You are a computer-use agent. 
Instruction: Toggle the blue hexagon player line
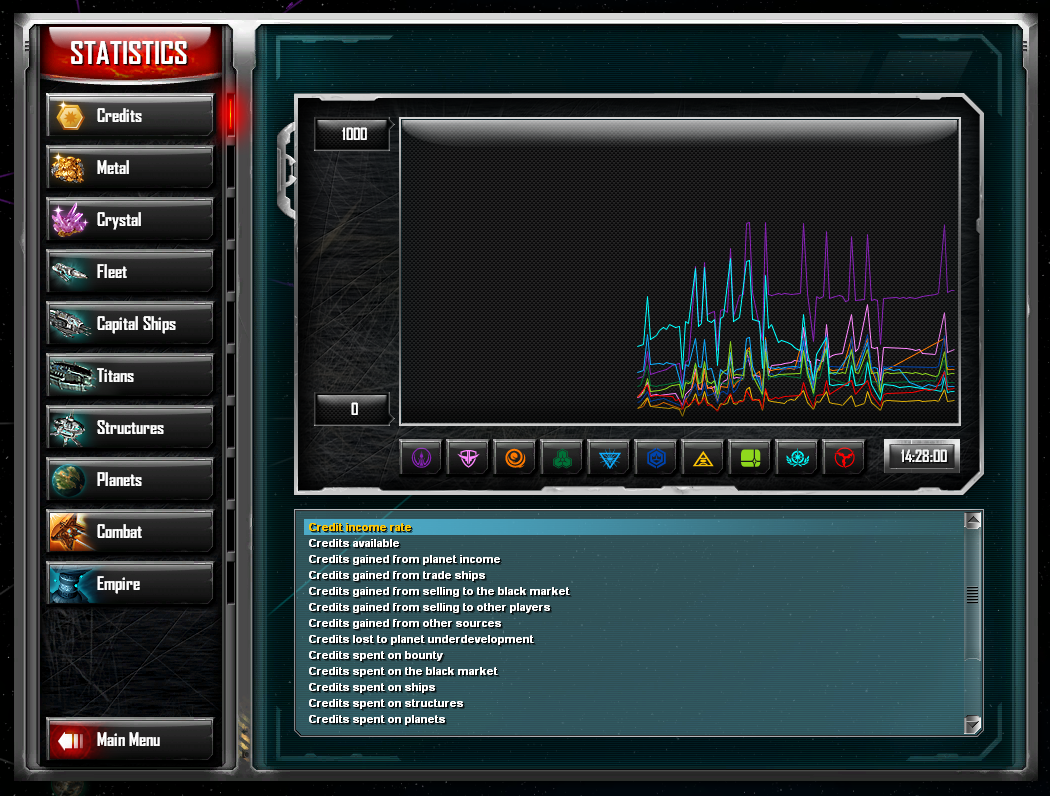click(x=656, y=458)
